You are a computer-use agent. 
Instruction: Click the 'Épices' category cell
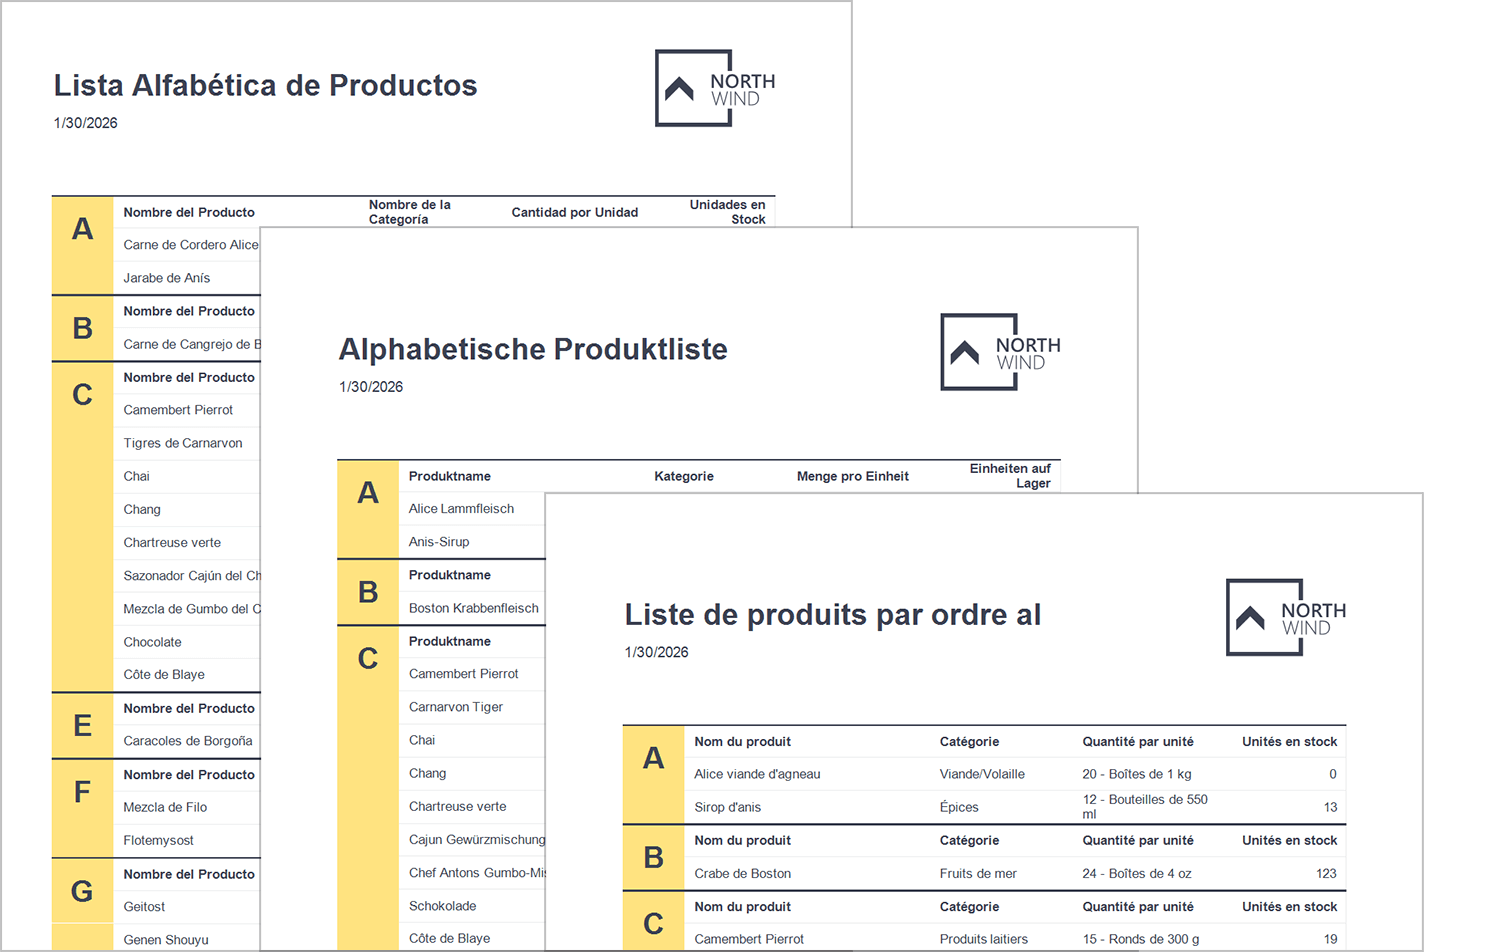pyautogui.click(x=959, y=807)
